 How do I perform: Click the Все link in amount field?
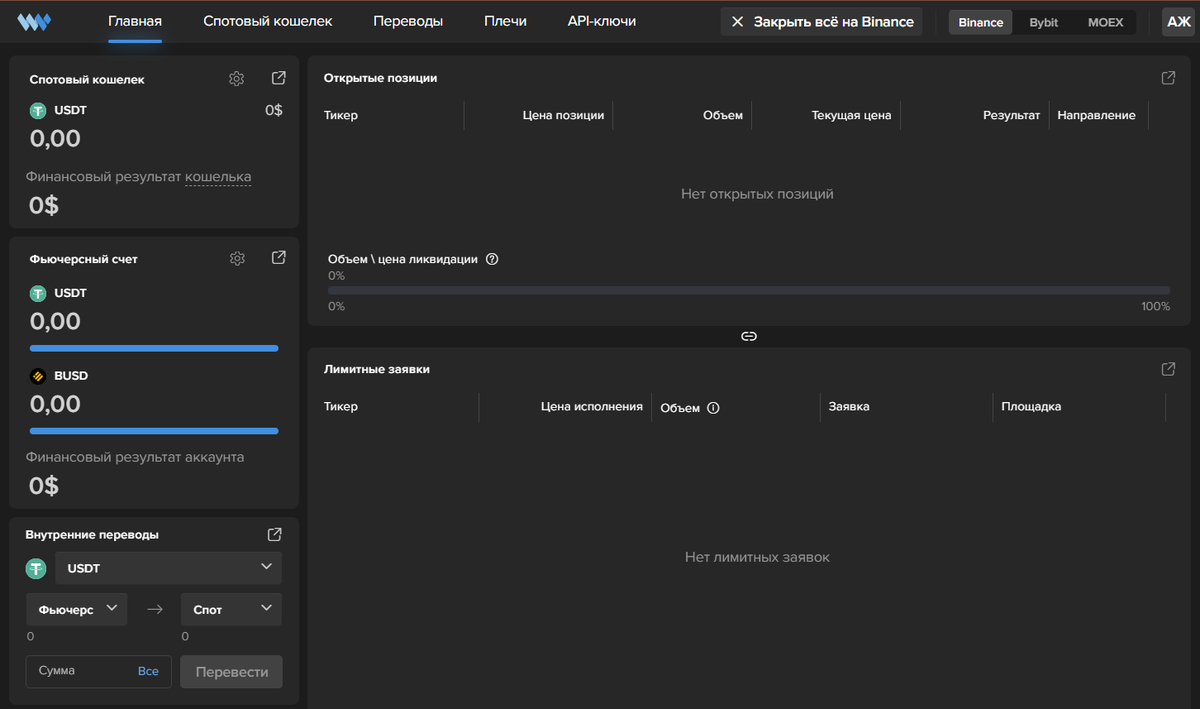(x=148, y=671)
